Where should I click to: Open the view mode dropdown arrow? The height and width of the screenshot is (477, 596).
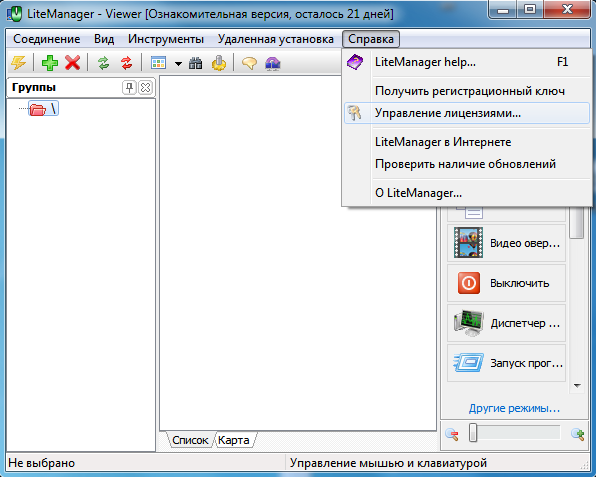[178, 63]
